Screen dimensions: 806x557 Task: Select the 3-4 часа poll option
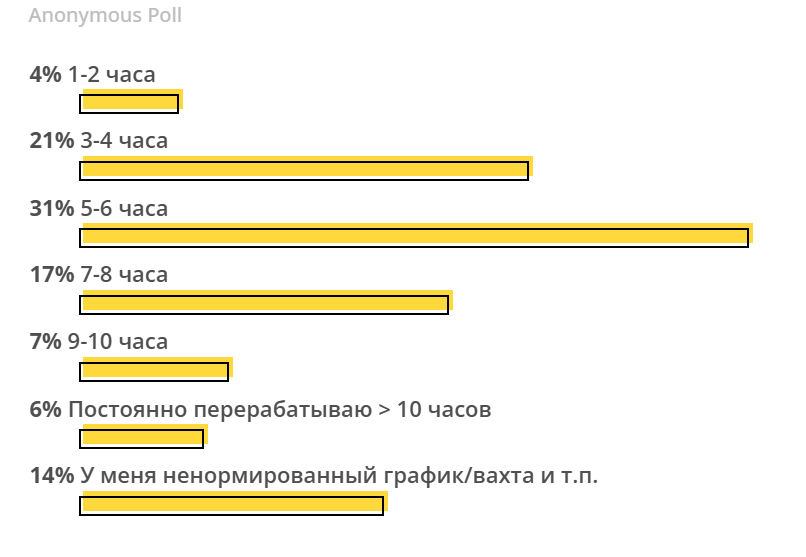point(124,141)
